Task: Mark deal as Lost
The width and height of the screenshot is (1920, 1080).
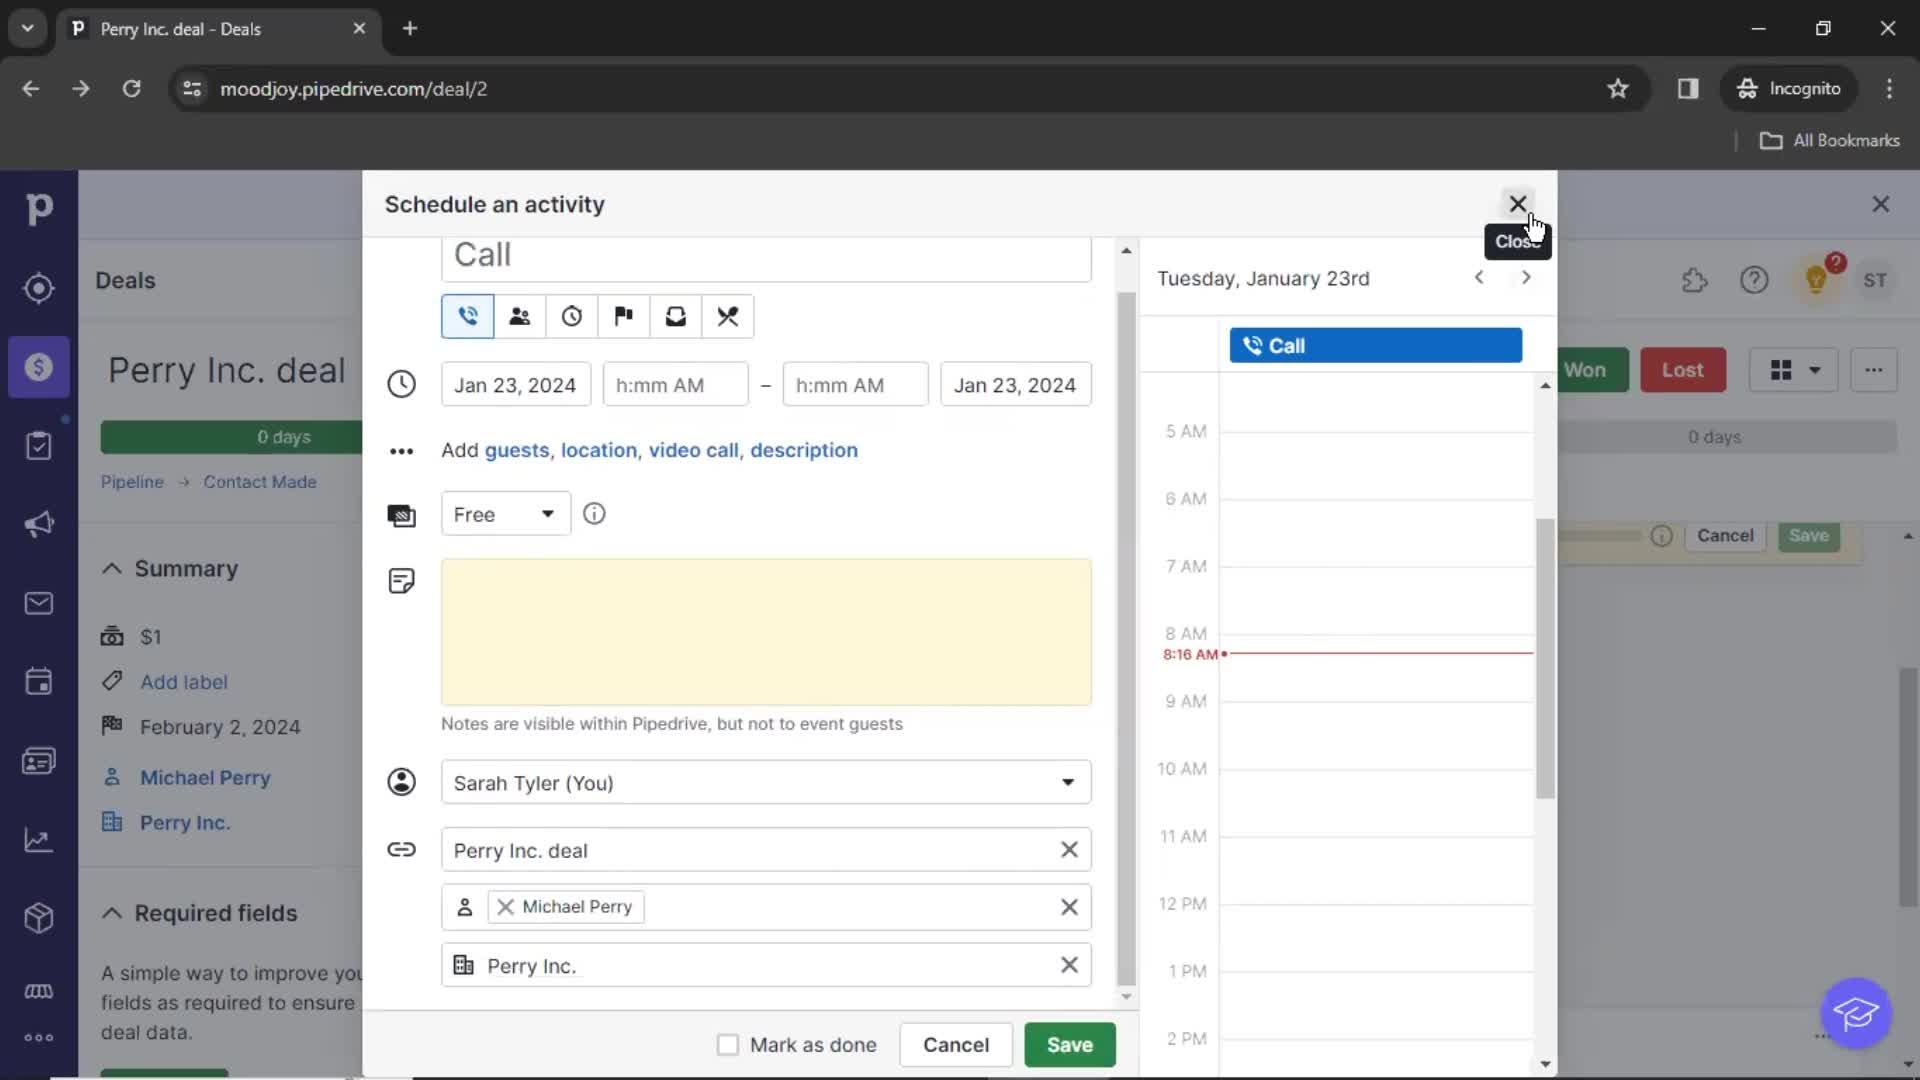Action: coord(1683,371)
